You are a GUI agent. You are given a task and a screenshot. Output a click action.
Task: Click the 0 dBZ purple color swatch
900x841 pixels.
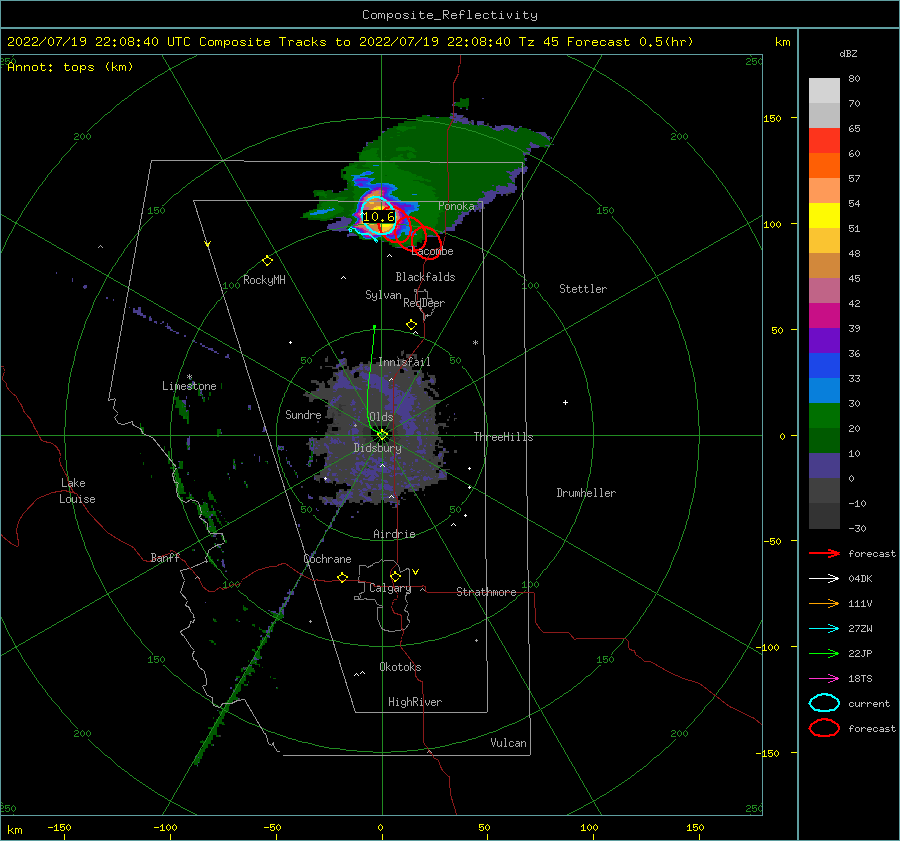(824, 466)
